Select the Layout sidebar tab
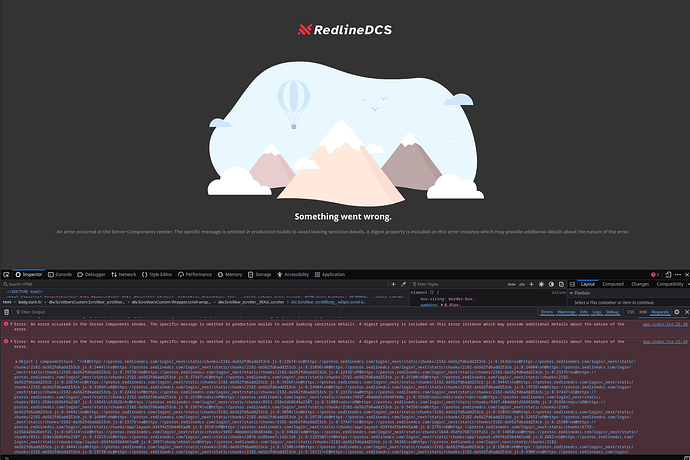Viewport: 690px width, 460px height. click(x=587, y=284)
